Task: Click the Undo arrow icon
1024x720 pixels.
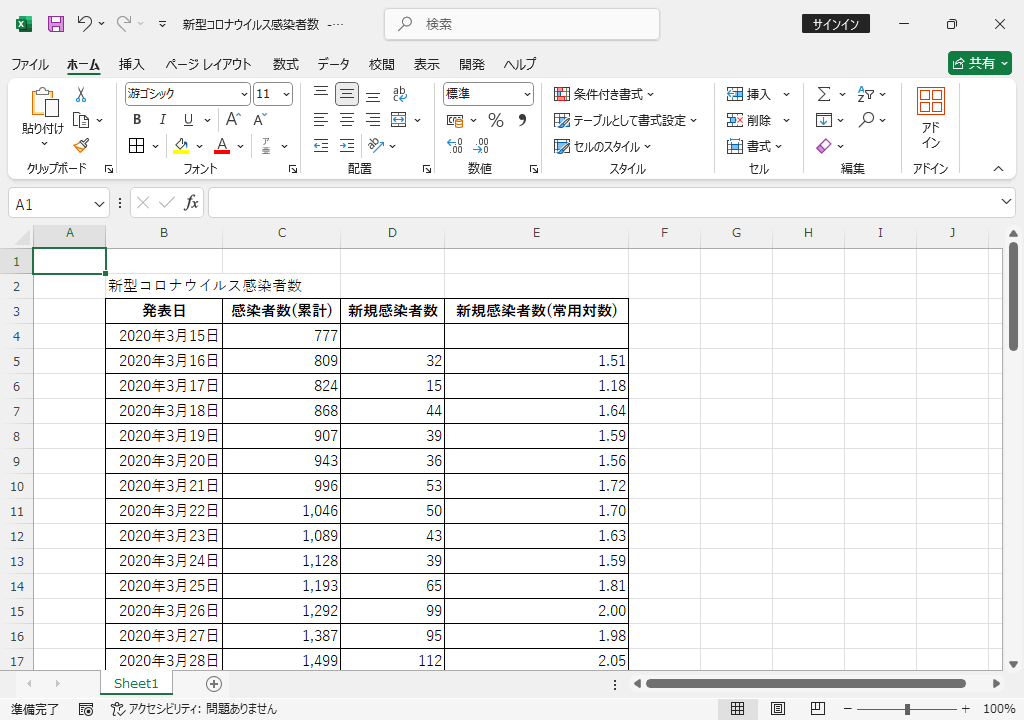Action: coord(84,24)
